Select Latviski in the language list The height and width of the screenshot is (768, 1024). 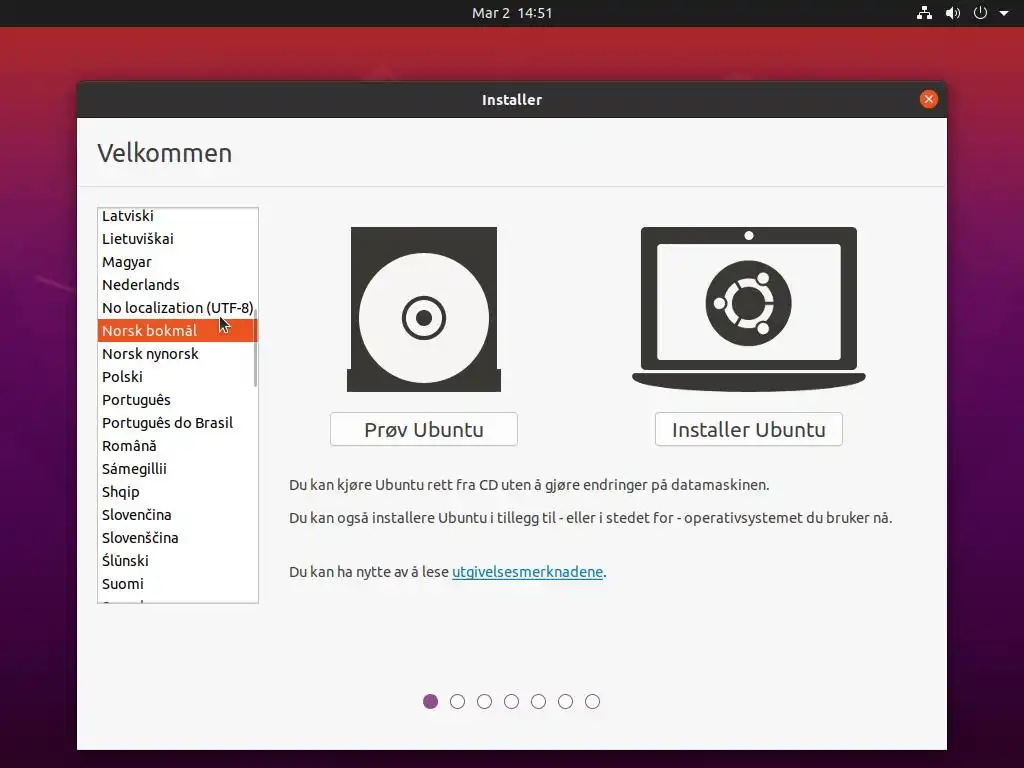tap(176, 216)
